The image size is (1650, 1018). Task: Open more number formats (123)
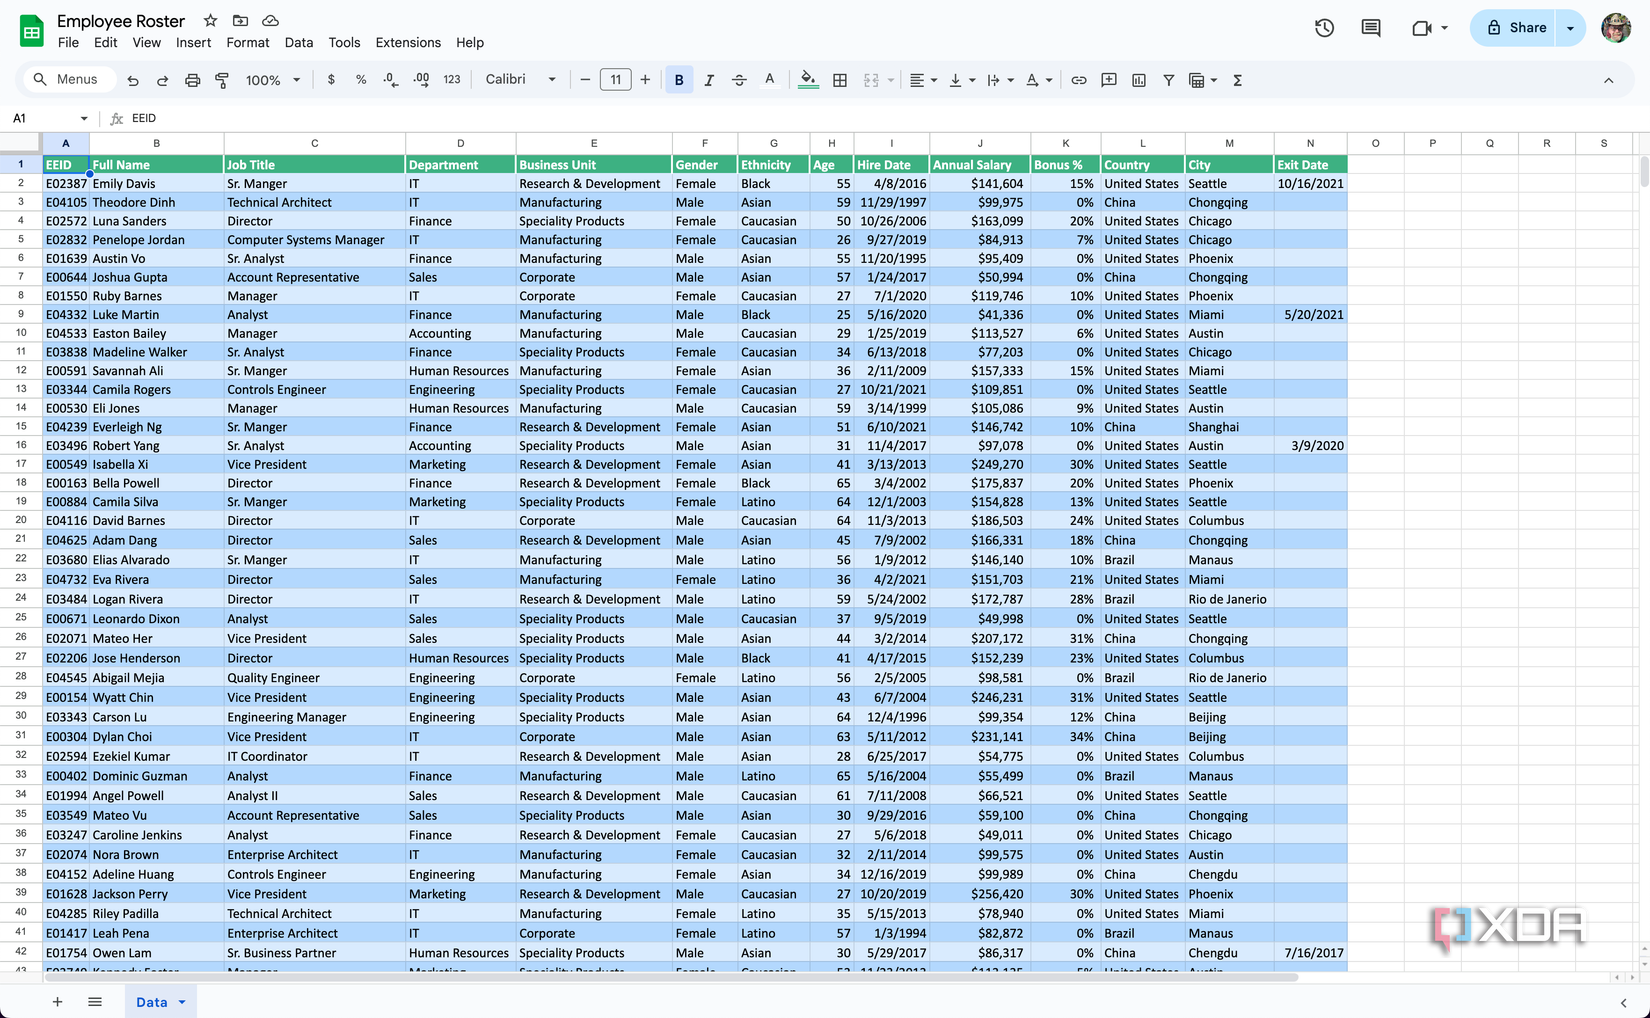click(452, 80)
